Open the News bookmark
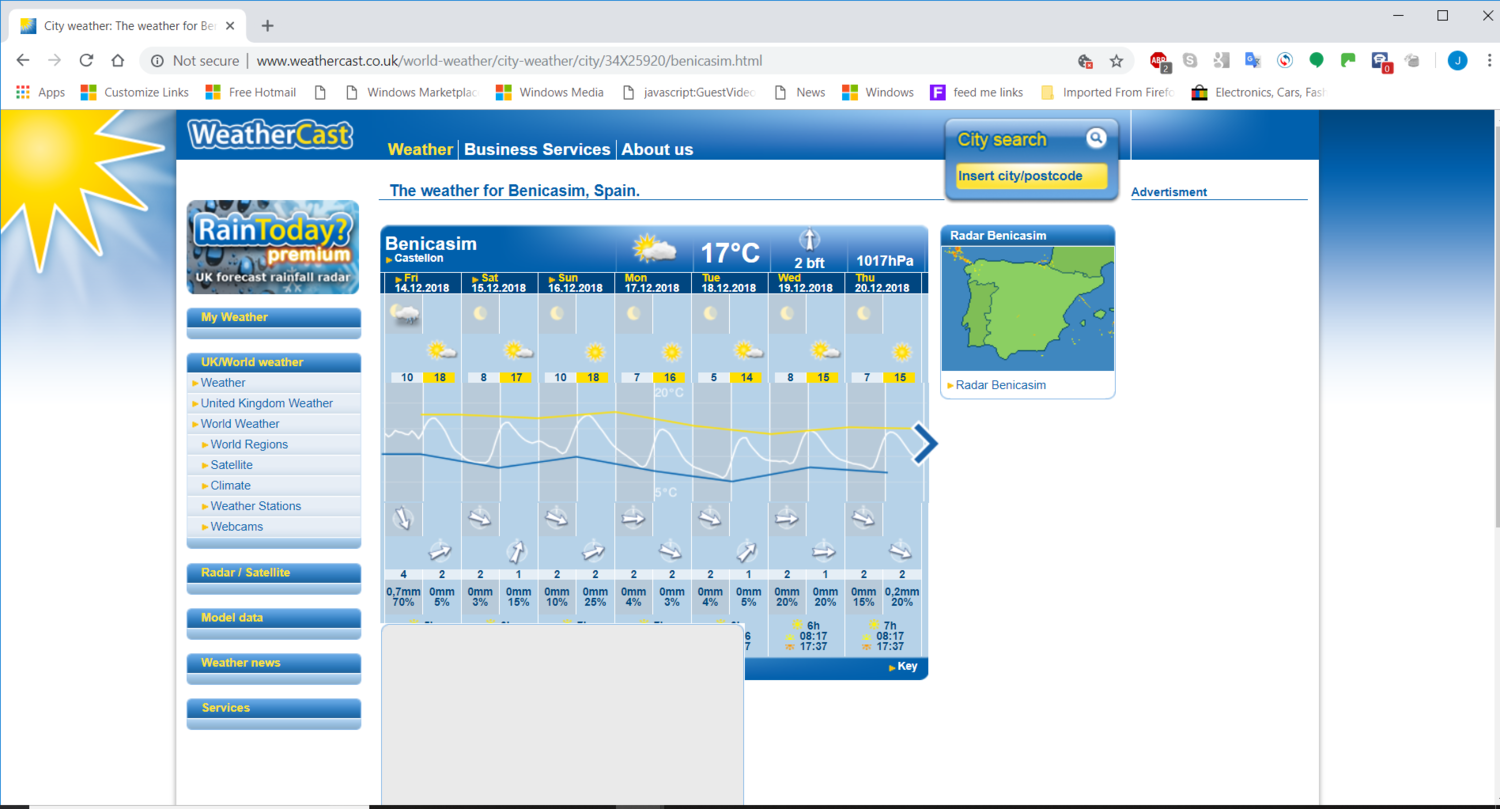The width and height of the screenshot is (1500, 809). click(x=800, y=92)
